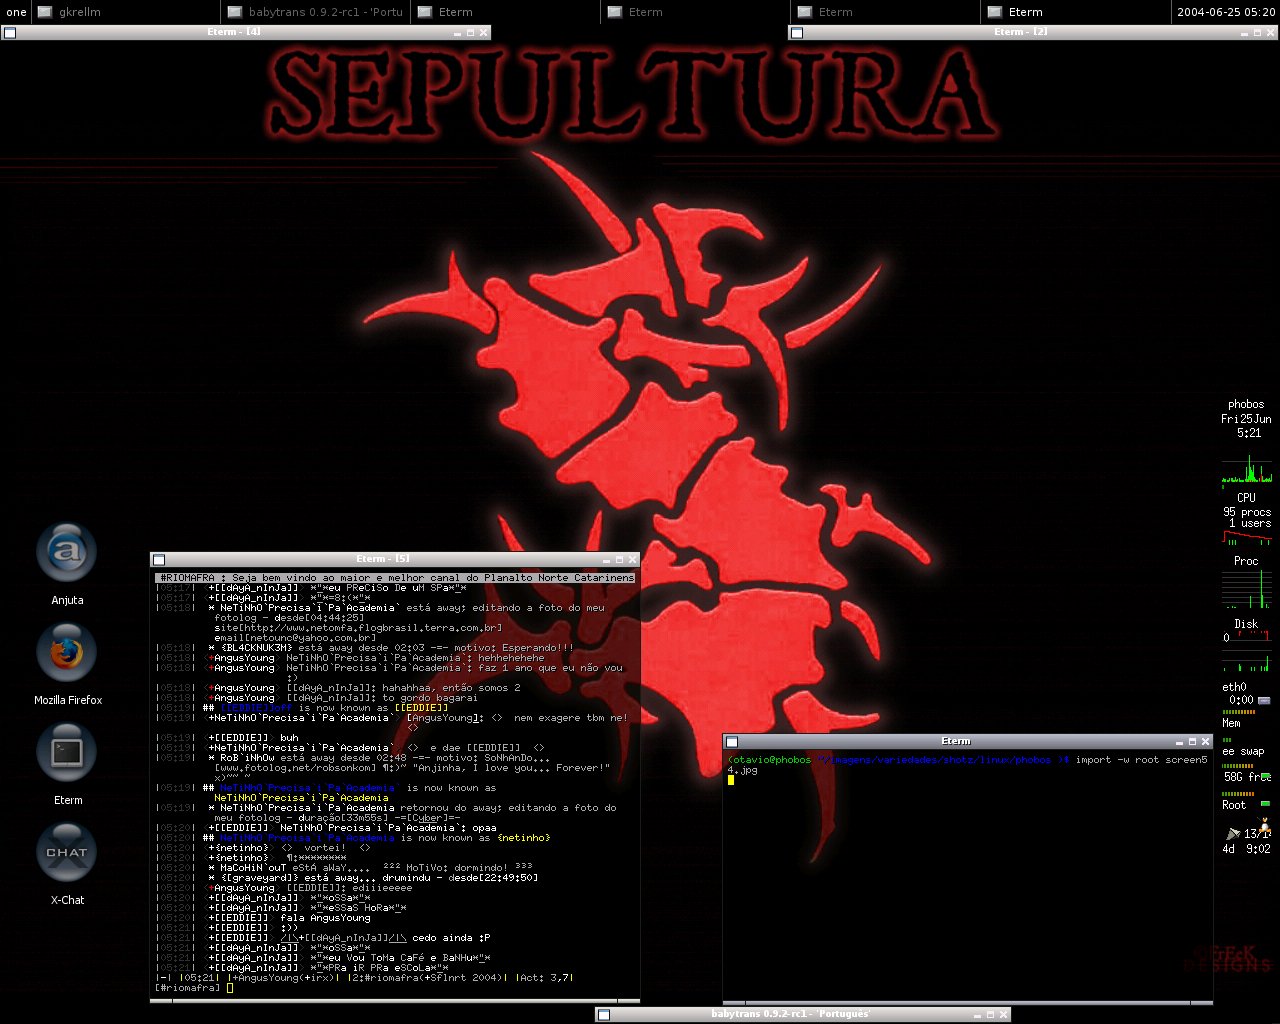This screenshot has width=1280, height=1024.
Task: Click the Eterm [2] title bar
Action: pos(1020,33)
